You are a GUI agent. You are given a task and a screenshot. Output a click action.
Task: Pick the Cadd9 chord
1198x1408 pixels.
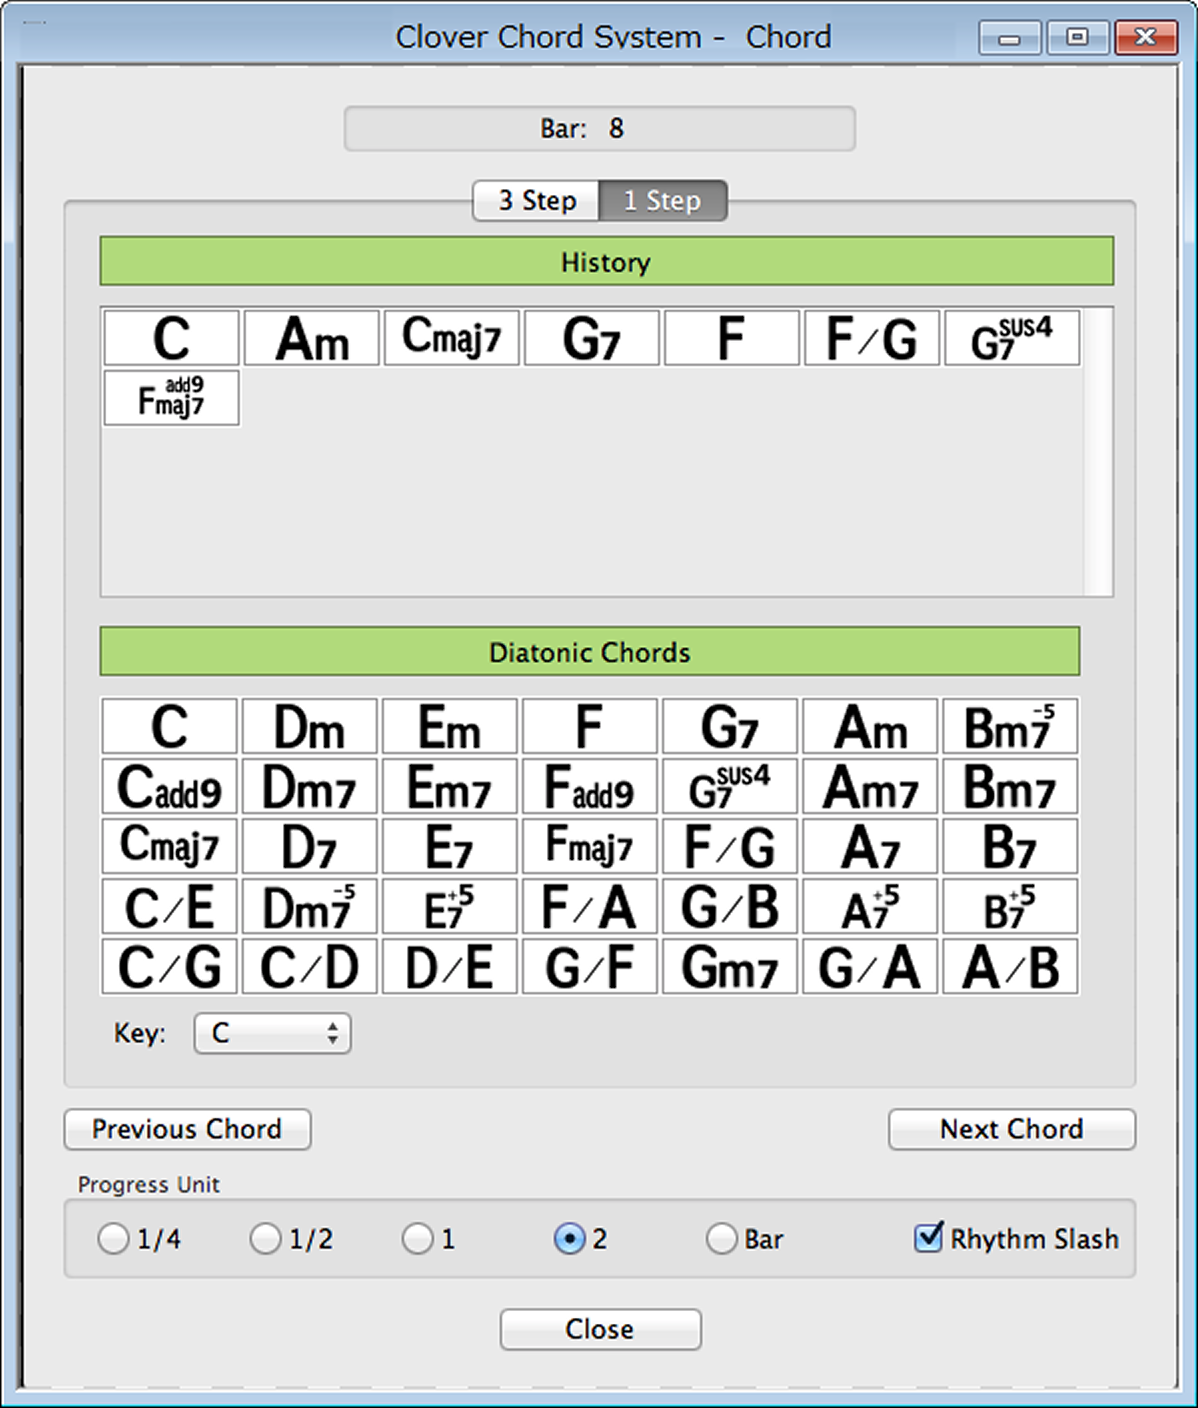pyautogui.click(x=169, y=786)
